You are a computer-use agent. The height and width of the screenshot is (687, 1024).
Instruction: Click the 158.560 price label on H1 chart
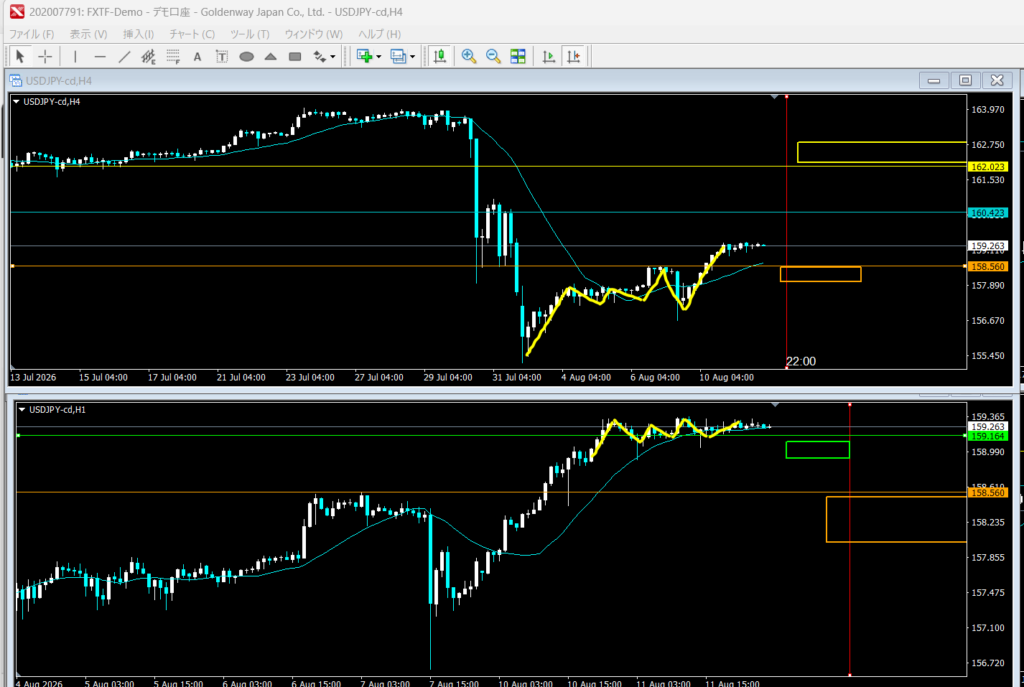[x=988, y=492]
